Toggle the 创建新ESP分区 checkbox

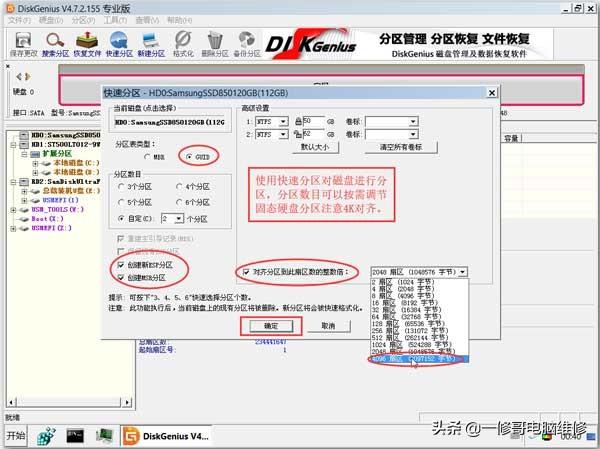(x=121, y=265)
